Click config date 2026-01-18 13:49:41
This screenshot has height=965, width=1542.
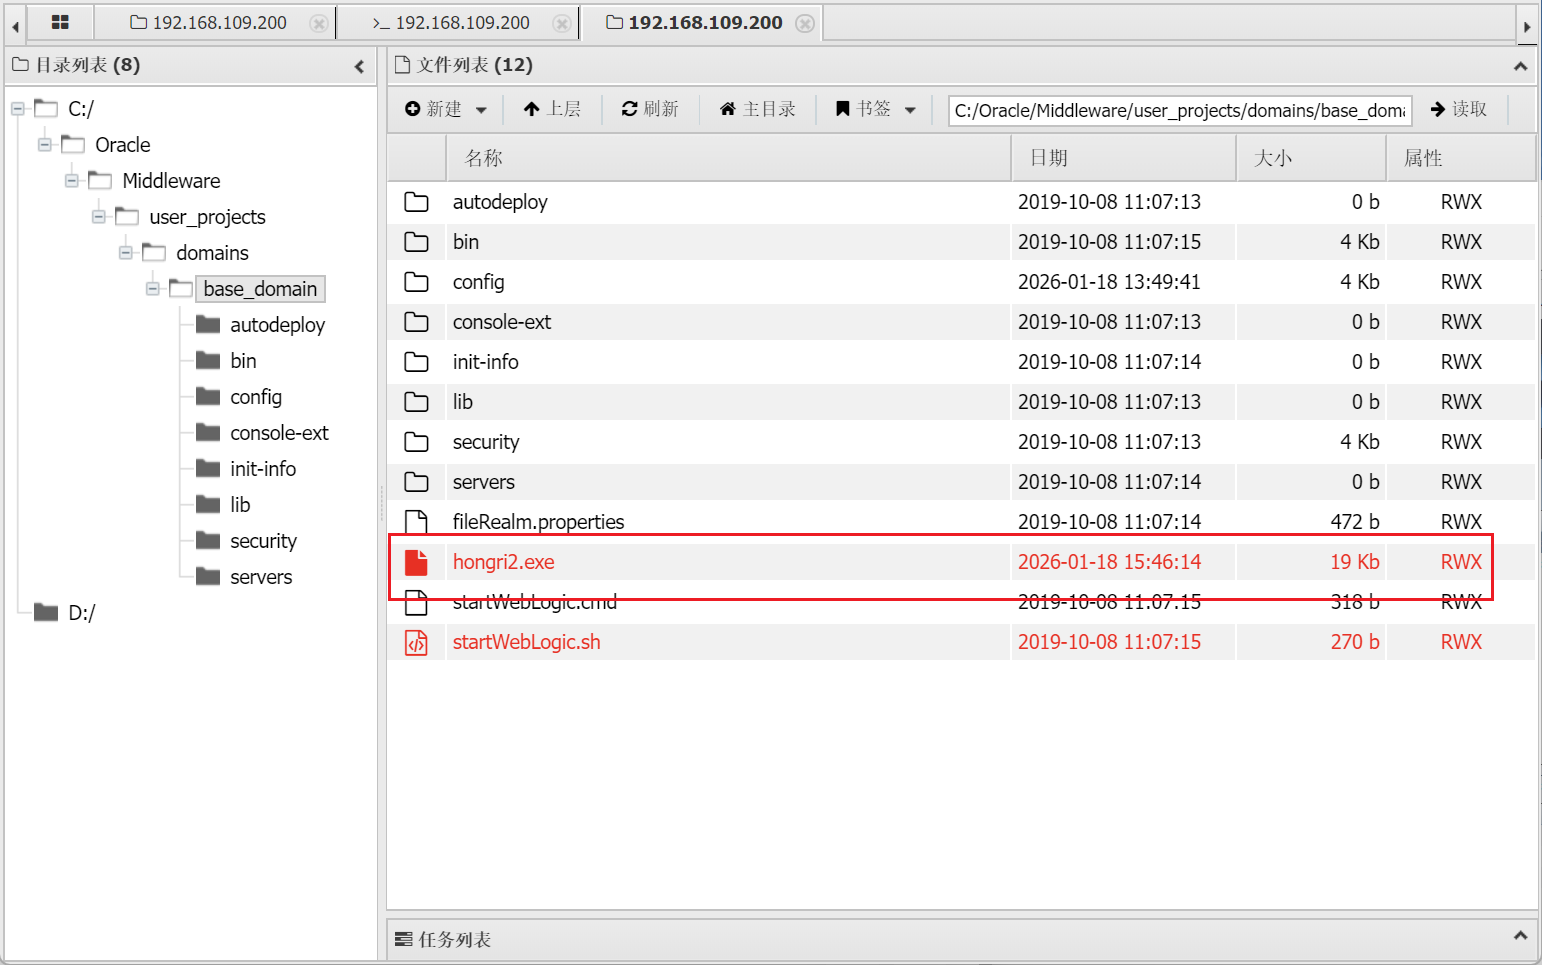click(x=1109, y=282)
